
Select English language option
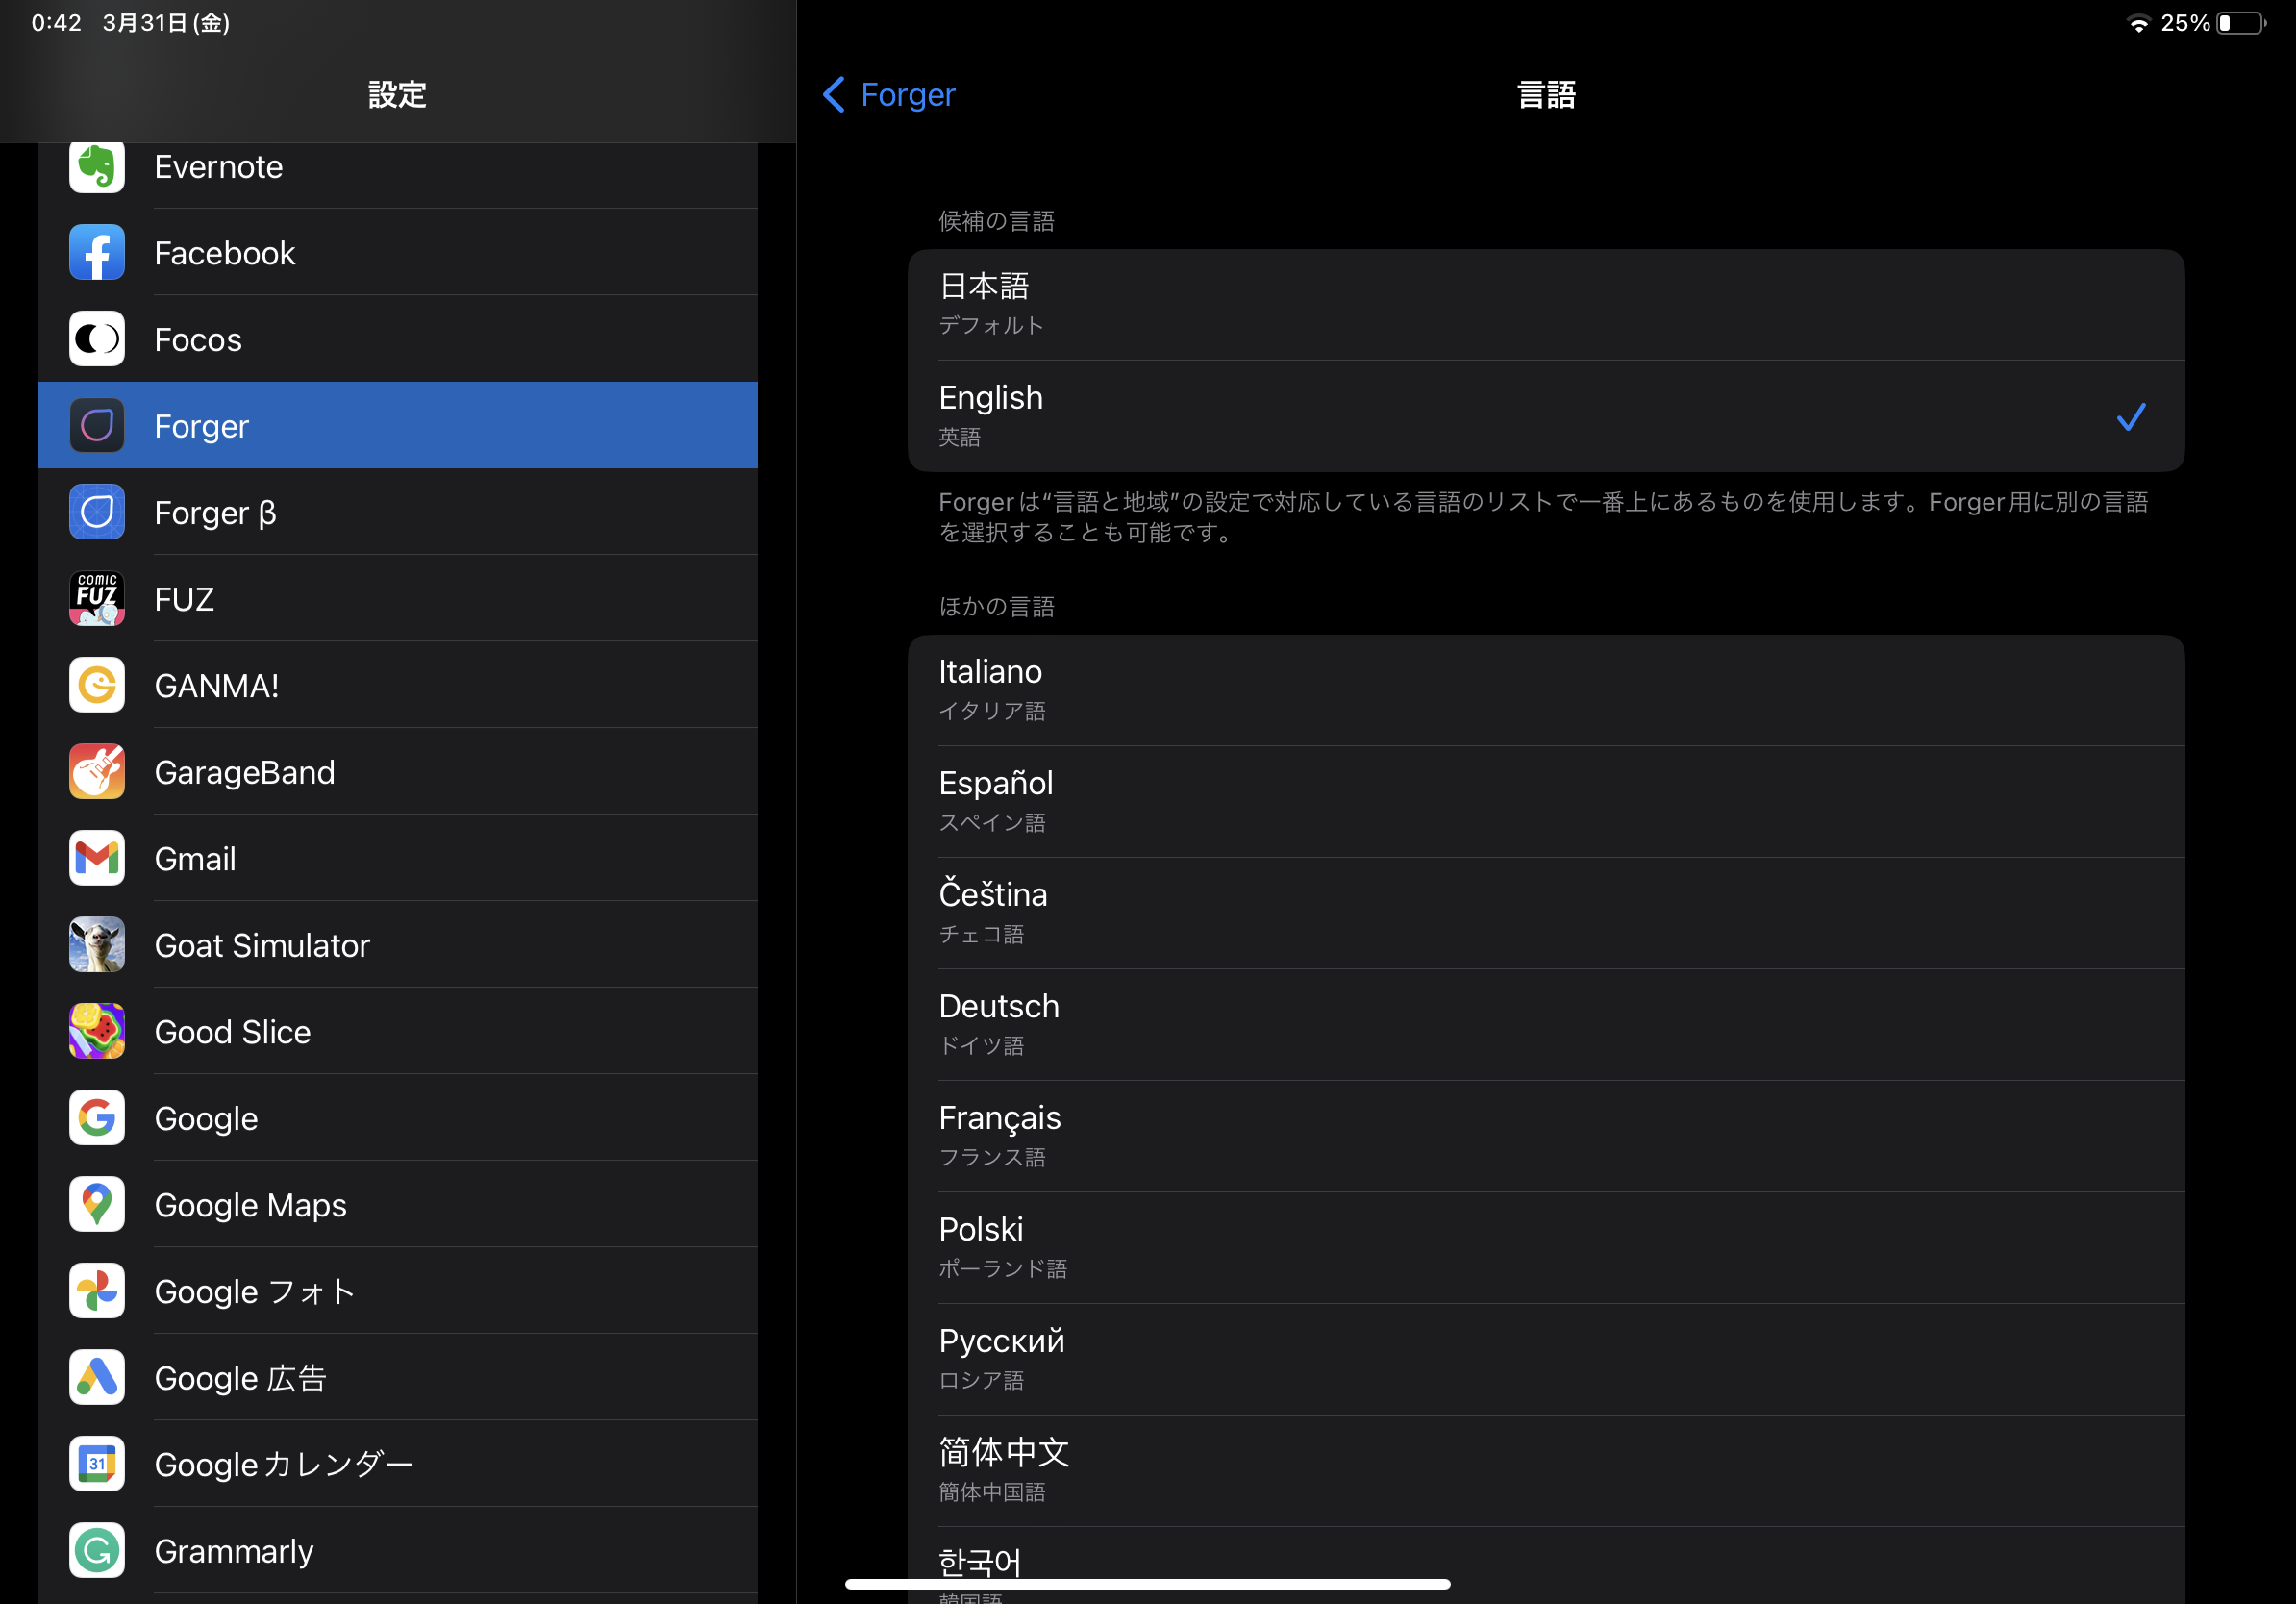[1545, 416]
